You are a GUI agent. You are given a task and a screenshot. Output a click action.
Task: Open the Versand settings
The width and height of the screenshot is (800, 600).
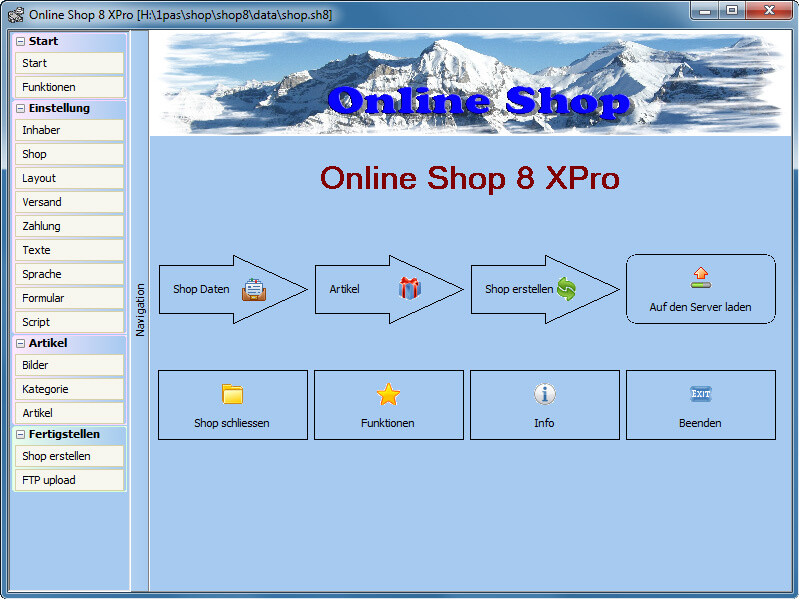pos(69,202)
